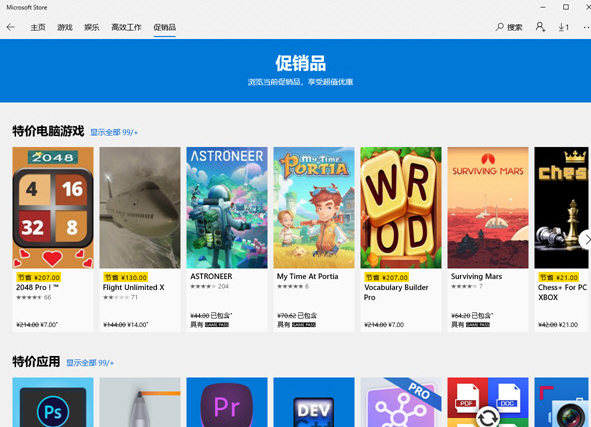
Task: Open the My Time At Portia cover
Action: coord(314,208)
